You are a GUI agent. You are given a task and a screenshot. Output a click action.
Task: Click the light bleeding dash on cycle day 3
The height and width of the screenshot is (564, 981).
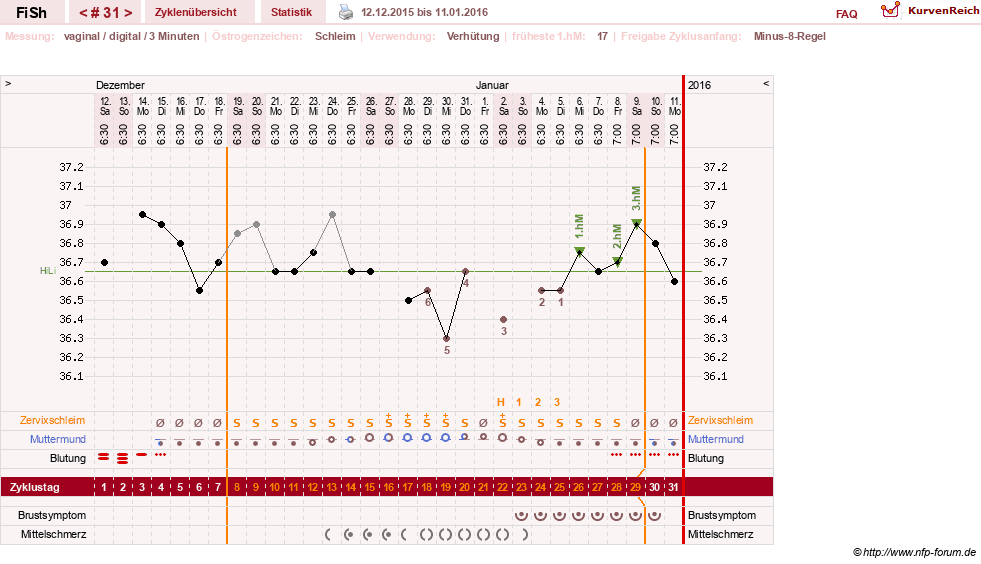(142, 454)
